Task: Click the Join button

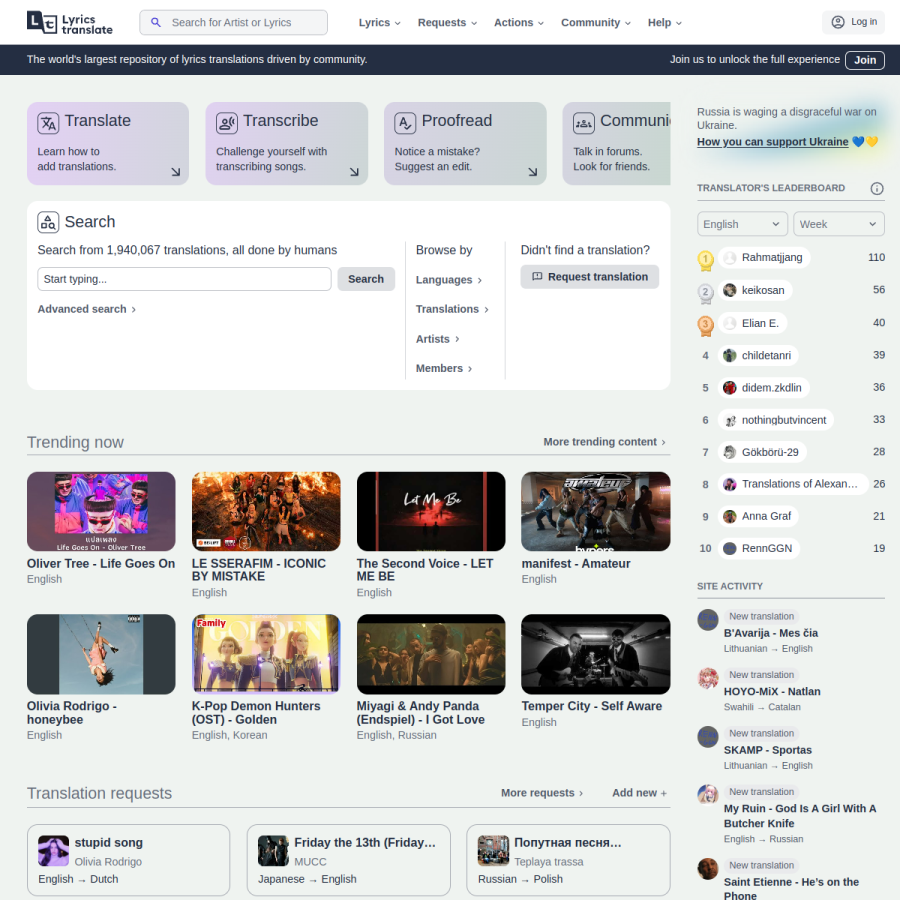Action: click(864, 60)
